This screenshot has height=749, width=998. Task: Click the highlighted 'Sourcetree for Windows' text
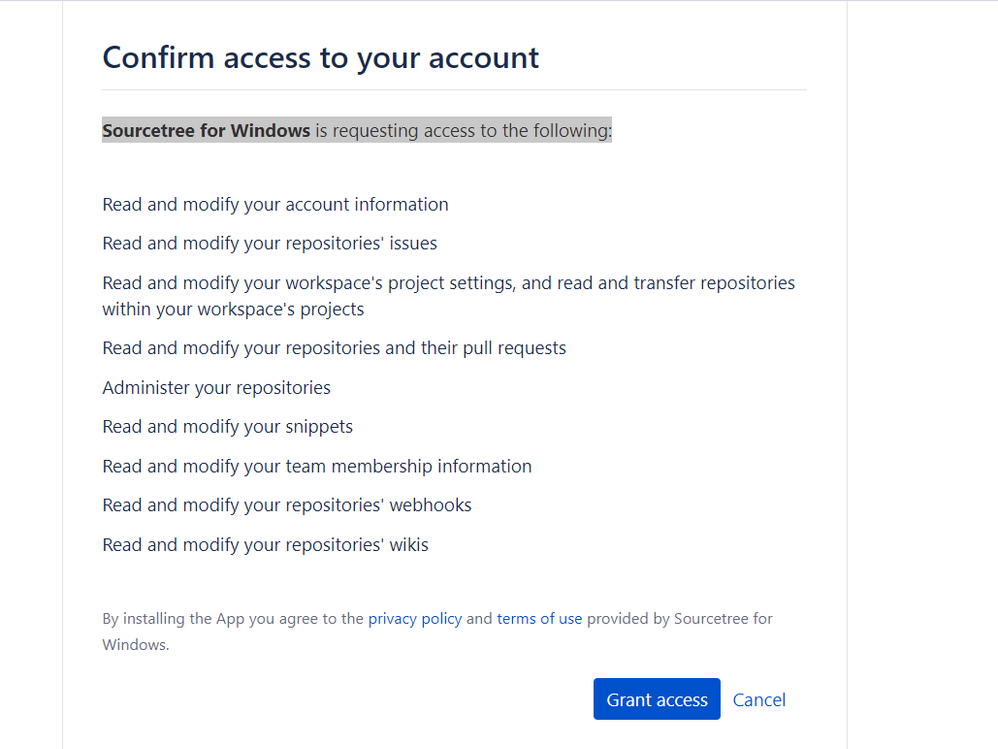click(206, 130)
